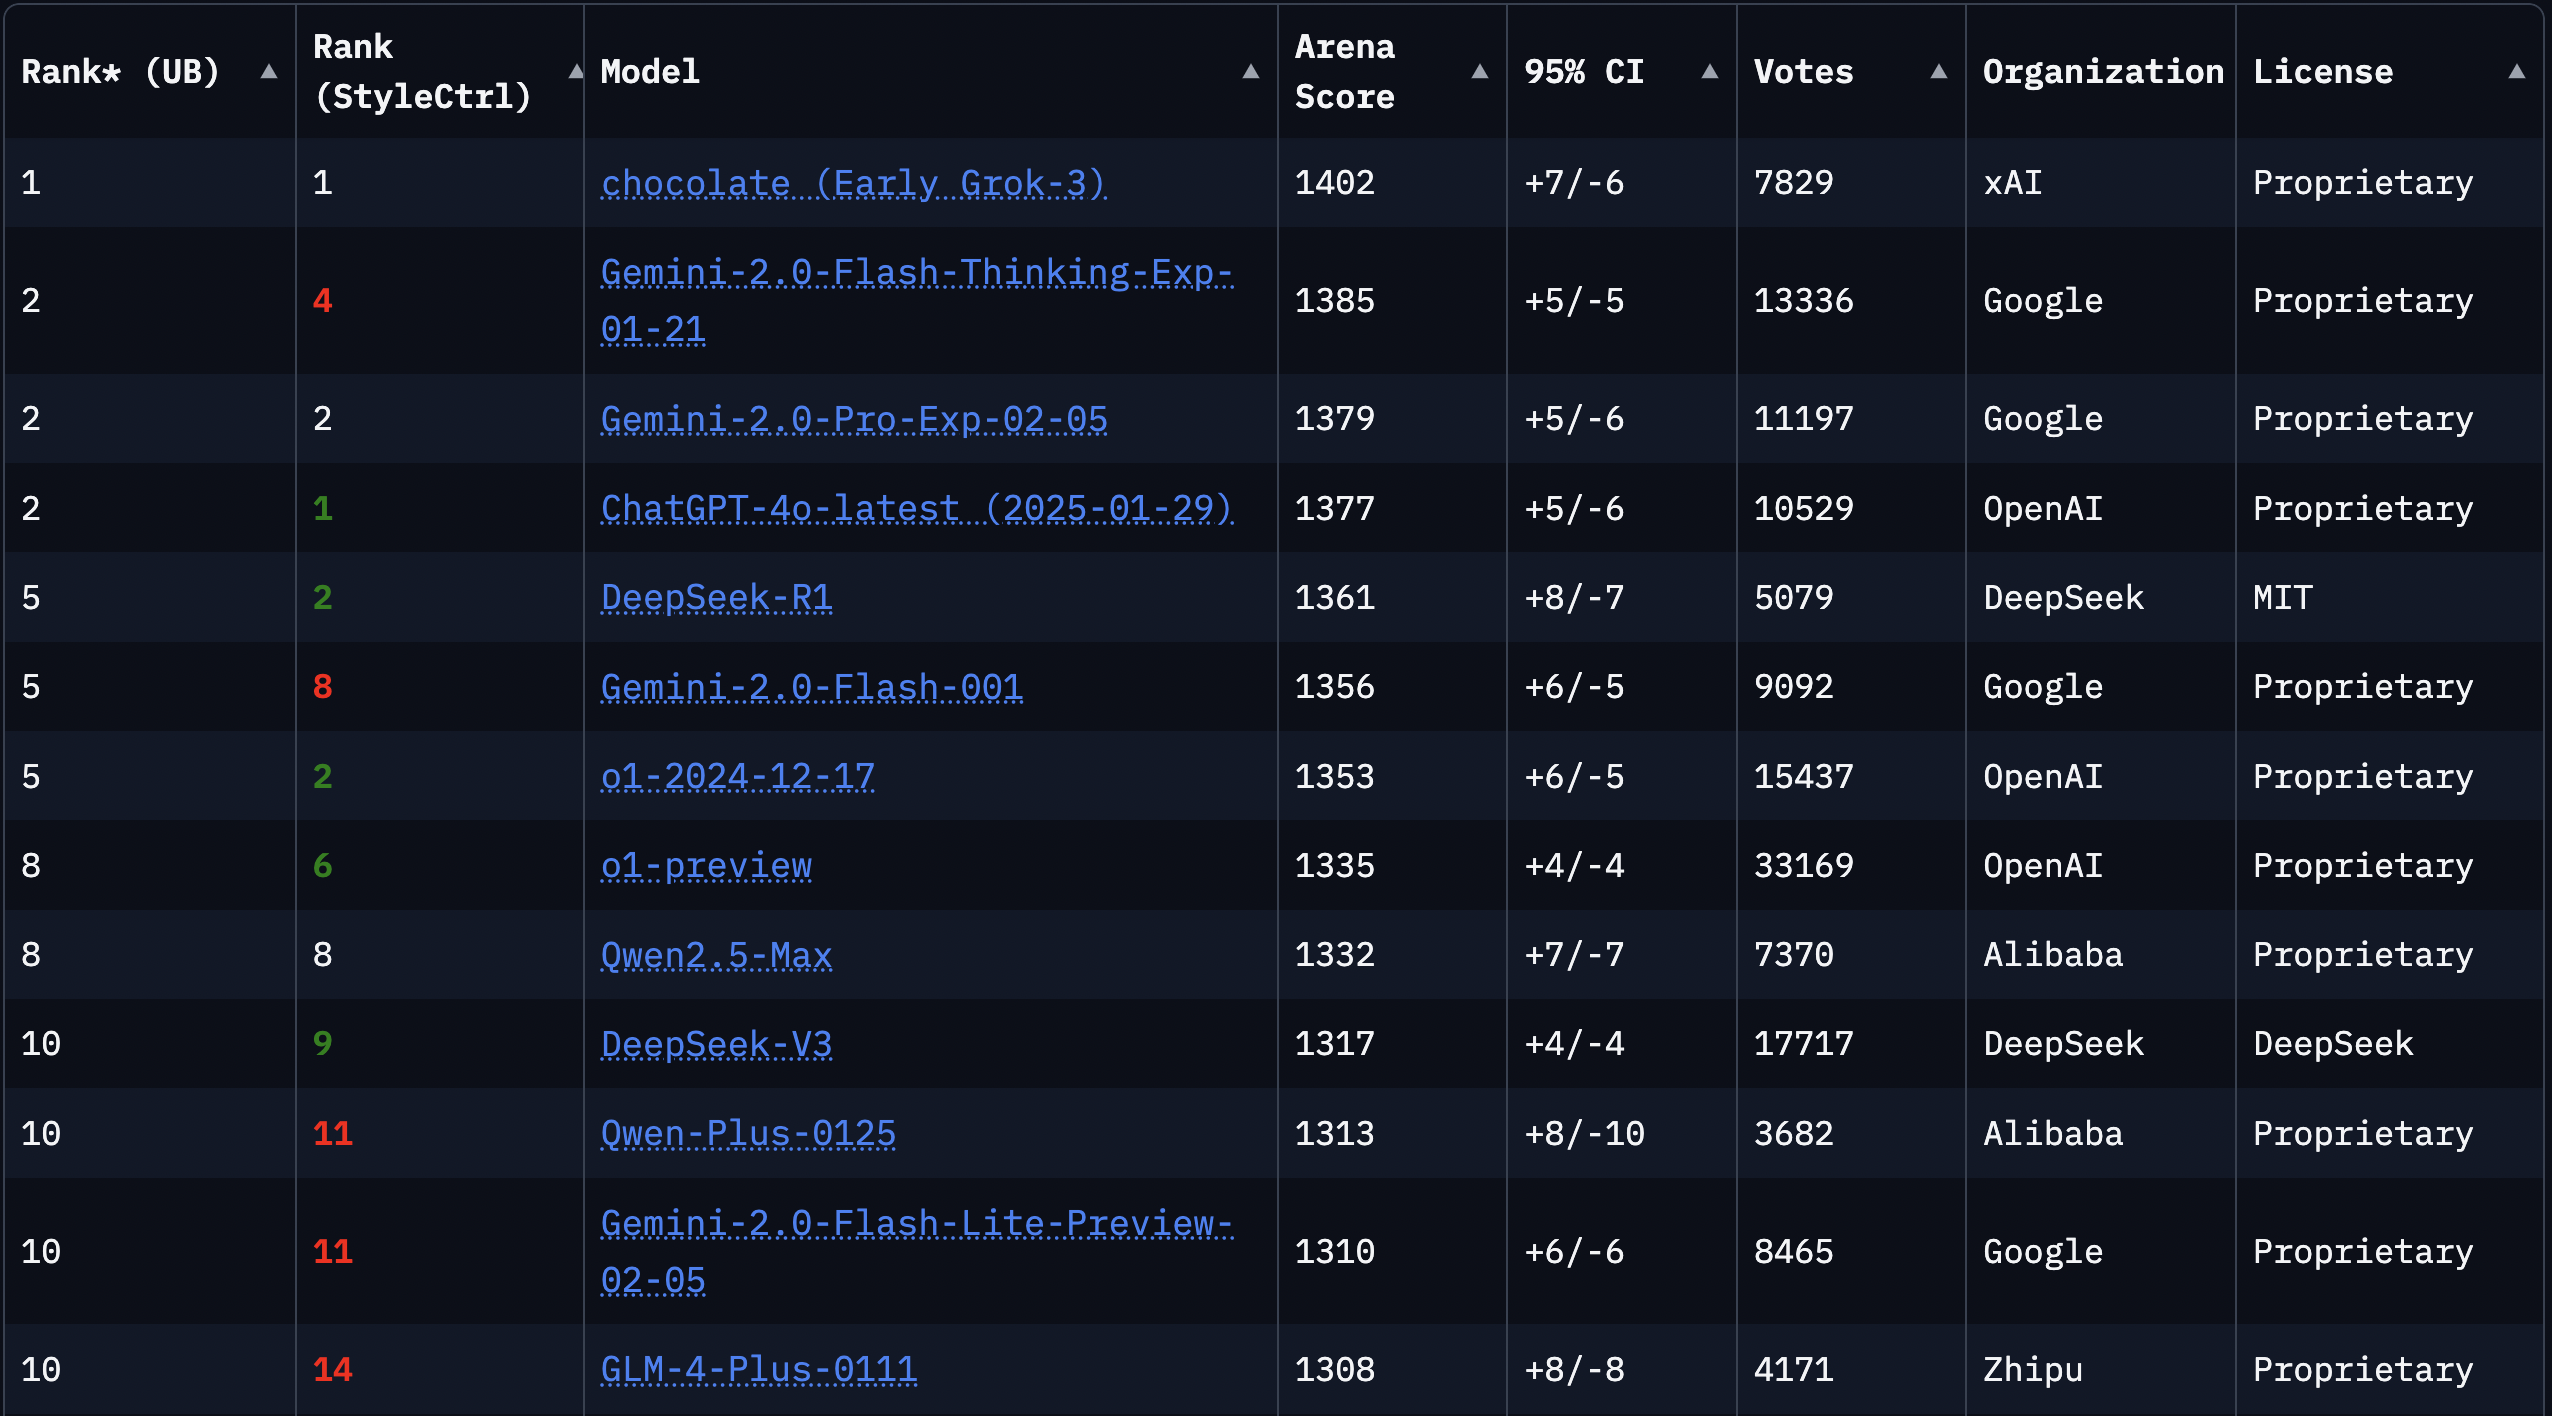
Task: Click Gemini-2.0-Flash-001 link
Action: 811,687
